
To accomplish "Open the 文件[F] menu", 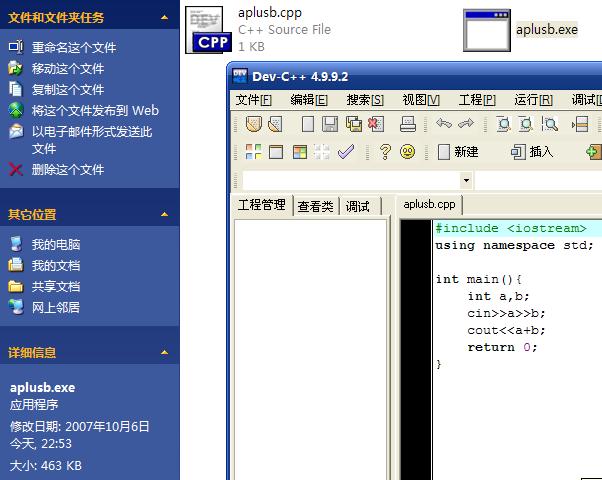I will click(254, 100).
